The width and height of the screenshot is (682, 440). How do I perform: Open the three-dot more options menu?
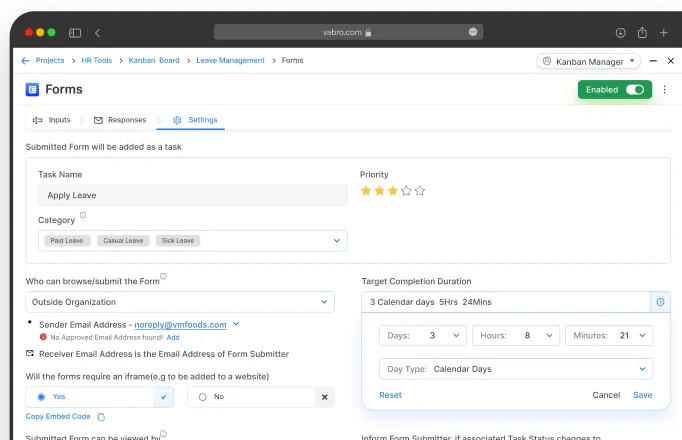click(665, 90)
